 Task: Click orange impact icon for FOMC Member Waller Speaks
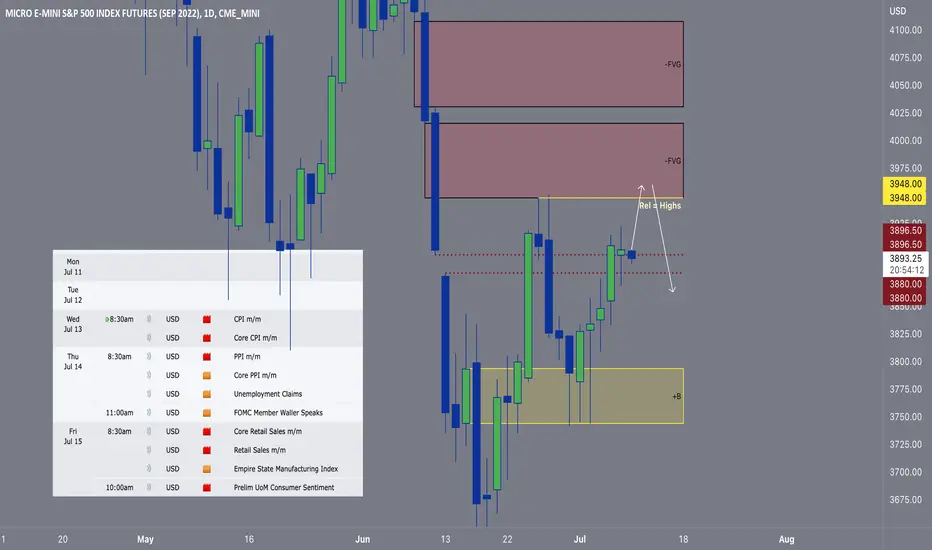[x=207, y=413]
